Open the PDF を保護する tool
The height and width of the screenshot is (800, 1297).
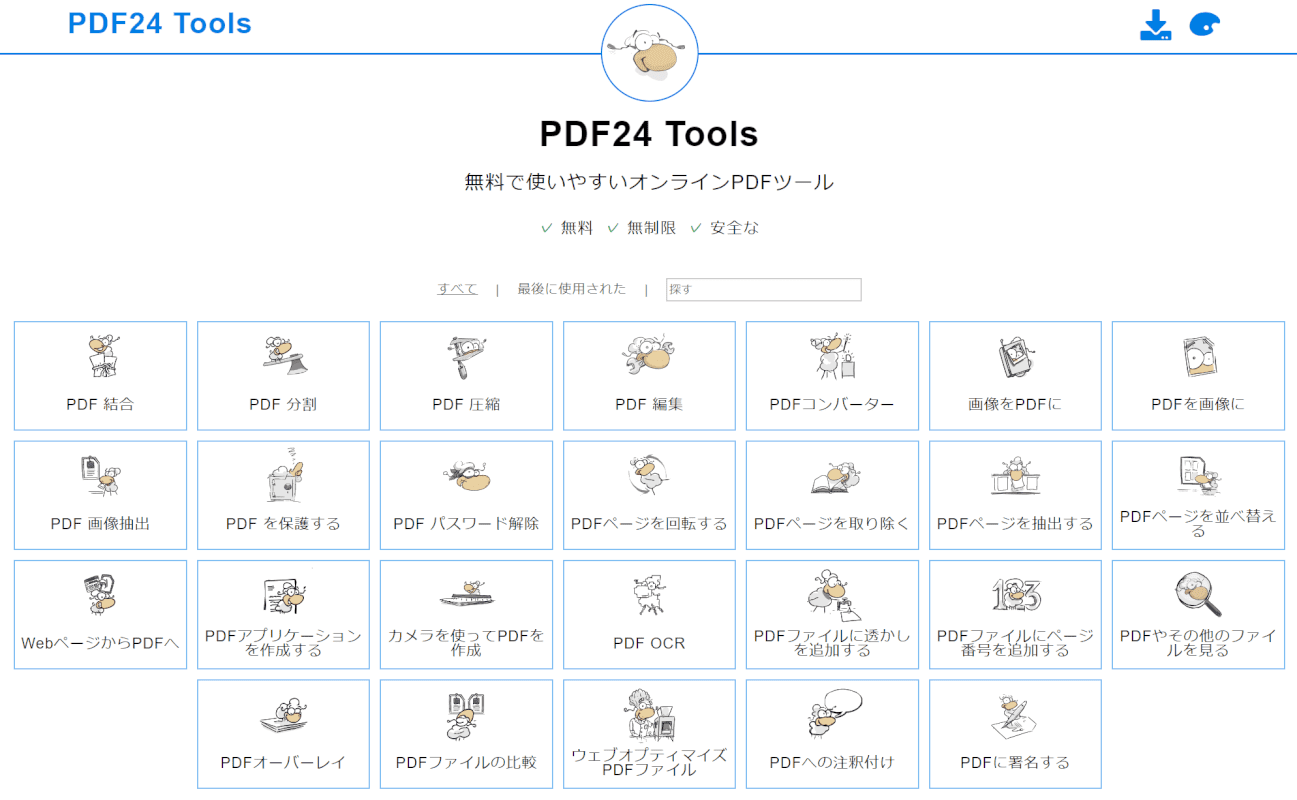click(283, 495)
